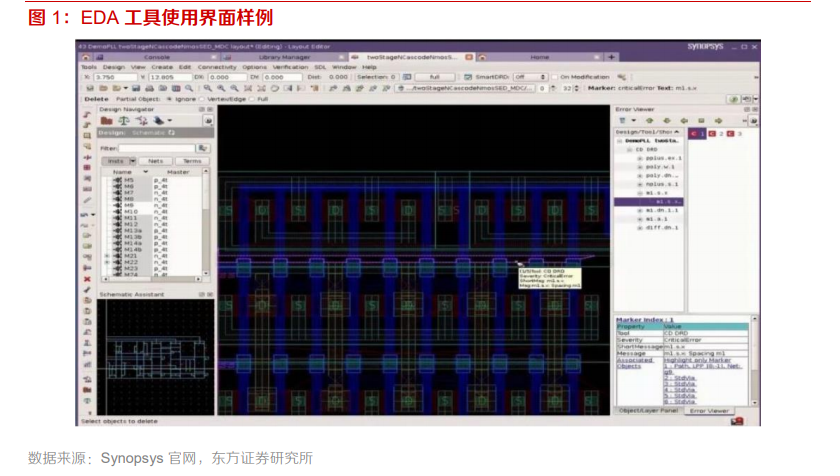
Task: Click the Design Navigator panel options icon on the right
Action: [x=208, y=121]
